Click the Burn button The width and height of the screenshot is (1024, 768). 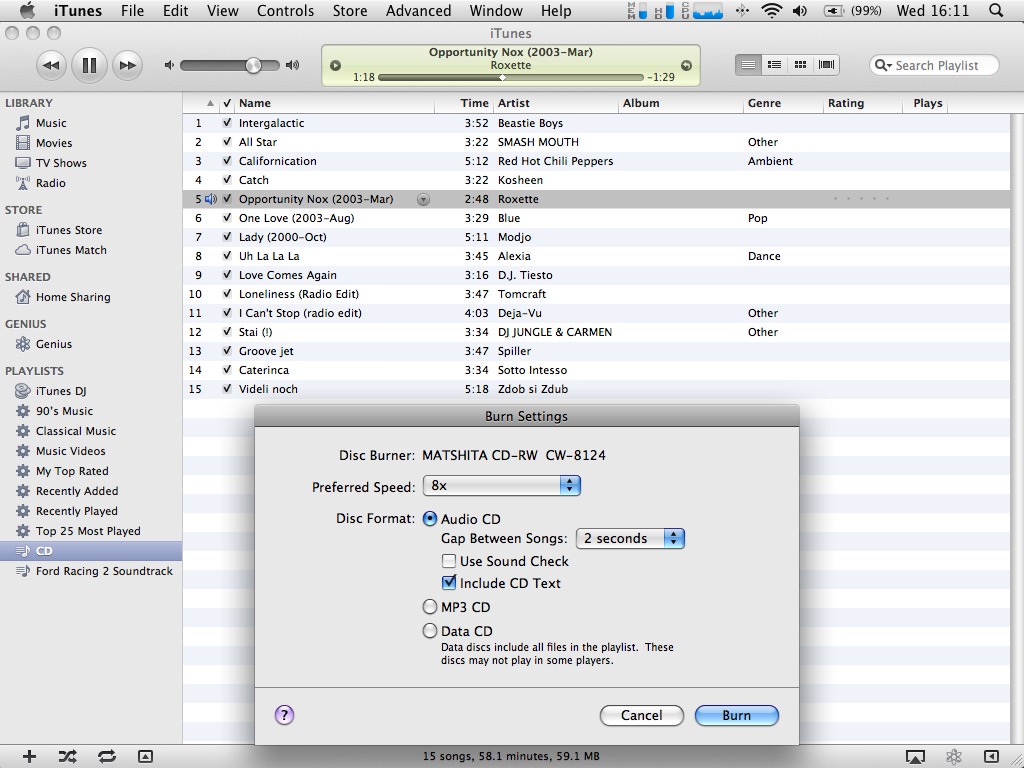tap(737, 715)
